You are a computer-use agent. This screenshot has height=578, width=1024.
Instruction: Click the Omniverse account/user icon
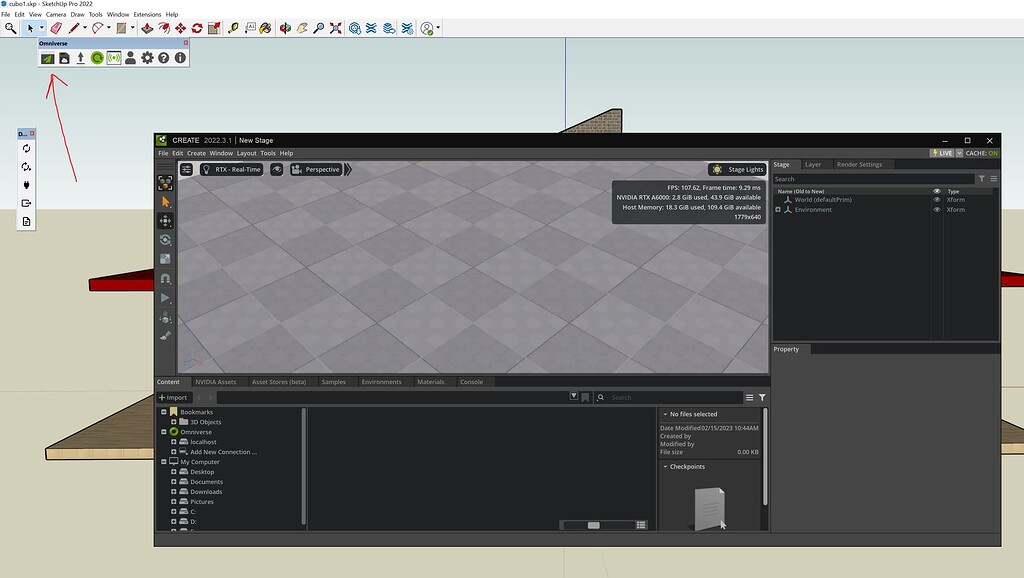(x=130, y=58)
